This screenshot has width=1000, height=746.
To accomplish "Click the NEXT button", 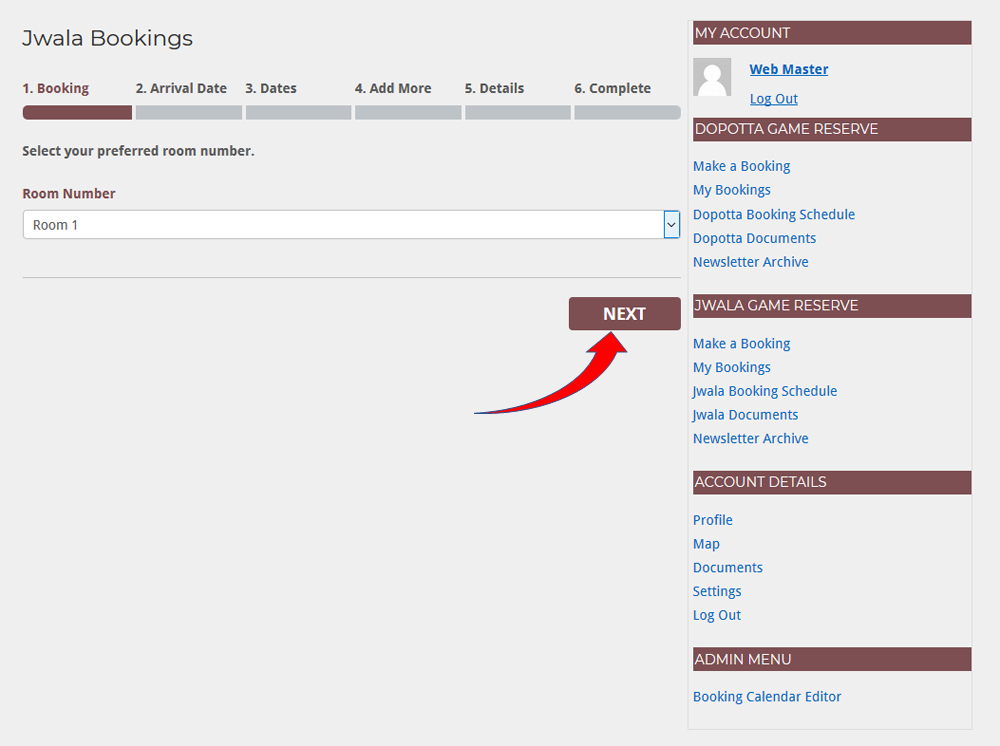I will point(624,314).
